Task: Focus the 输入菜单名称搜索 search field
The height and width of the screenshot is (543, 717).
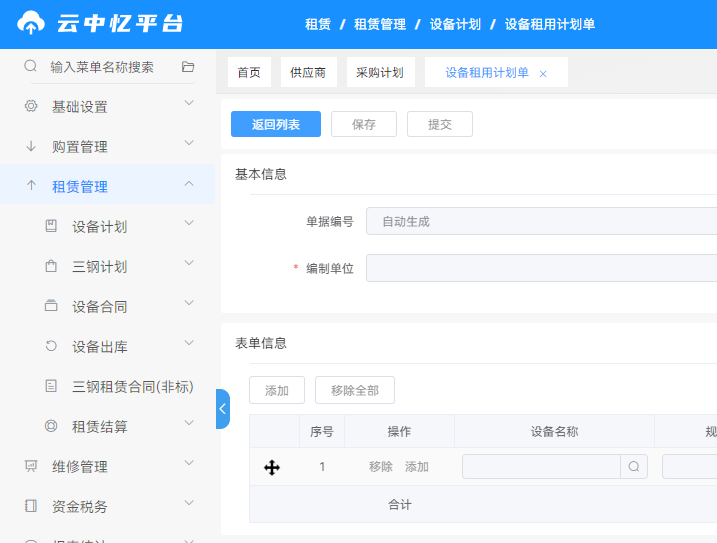Action: (102, 67)
